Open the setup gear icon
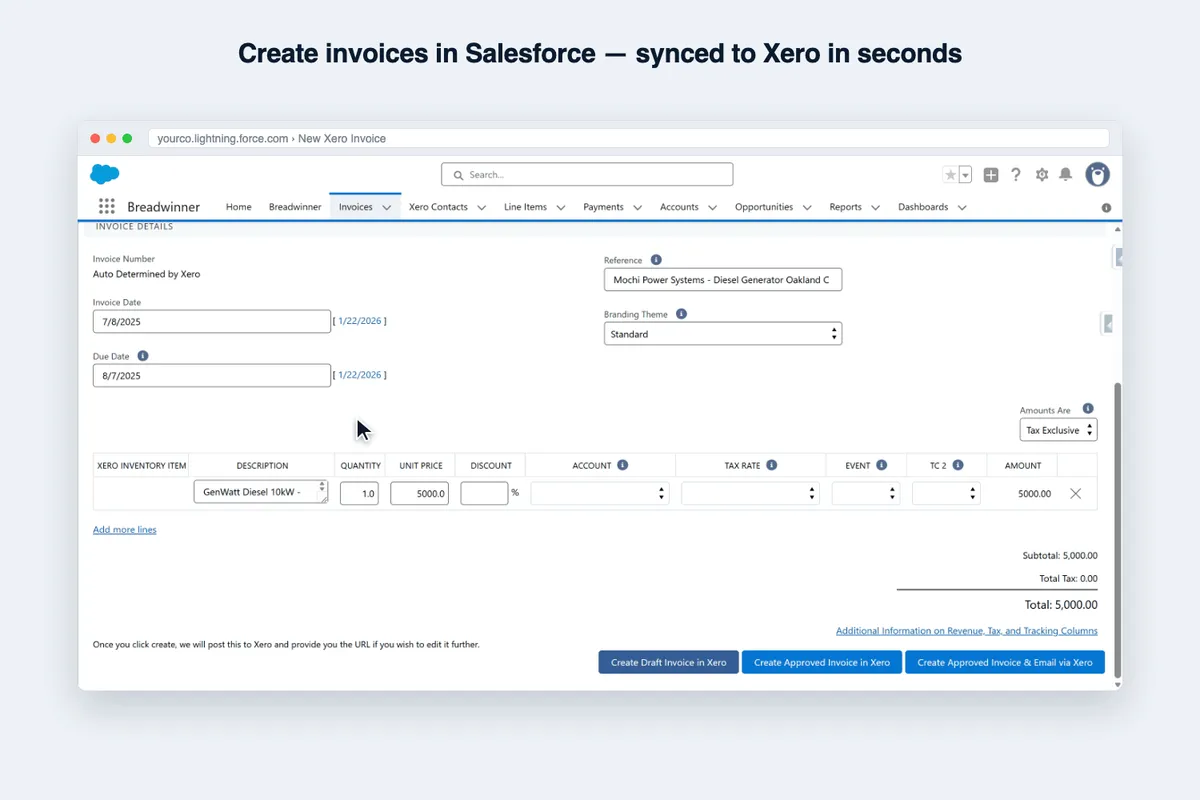The image size is (1200, 800). point(1042,175)
